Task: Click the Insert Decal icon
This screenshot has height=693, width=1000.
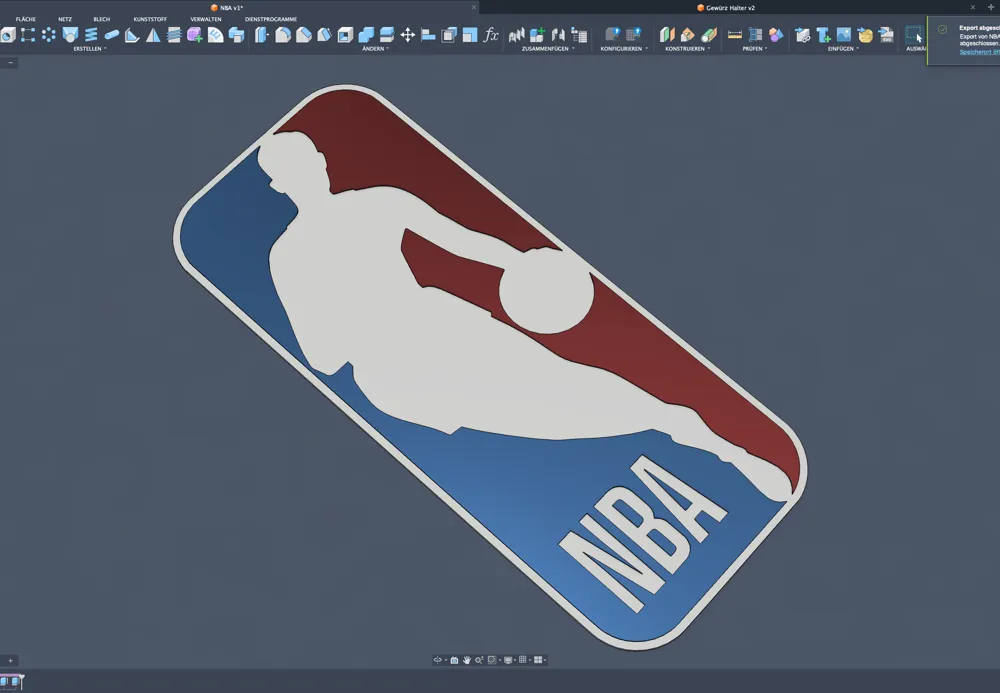Action: [x=865, y=34]
